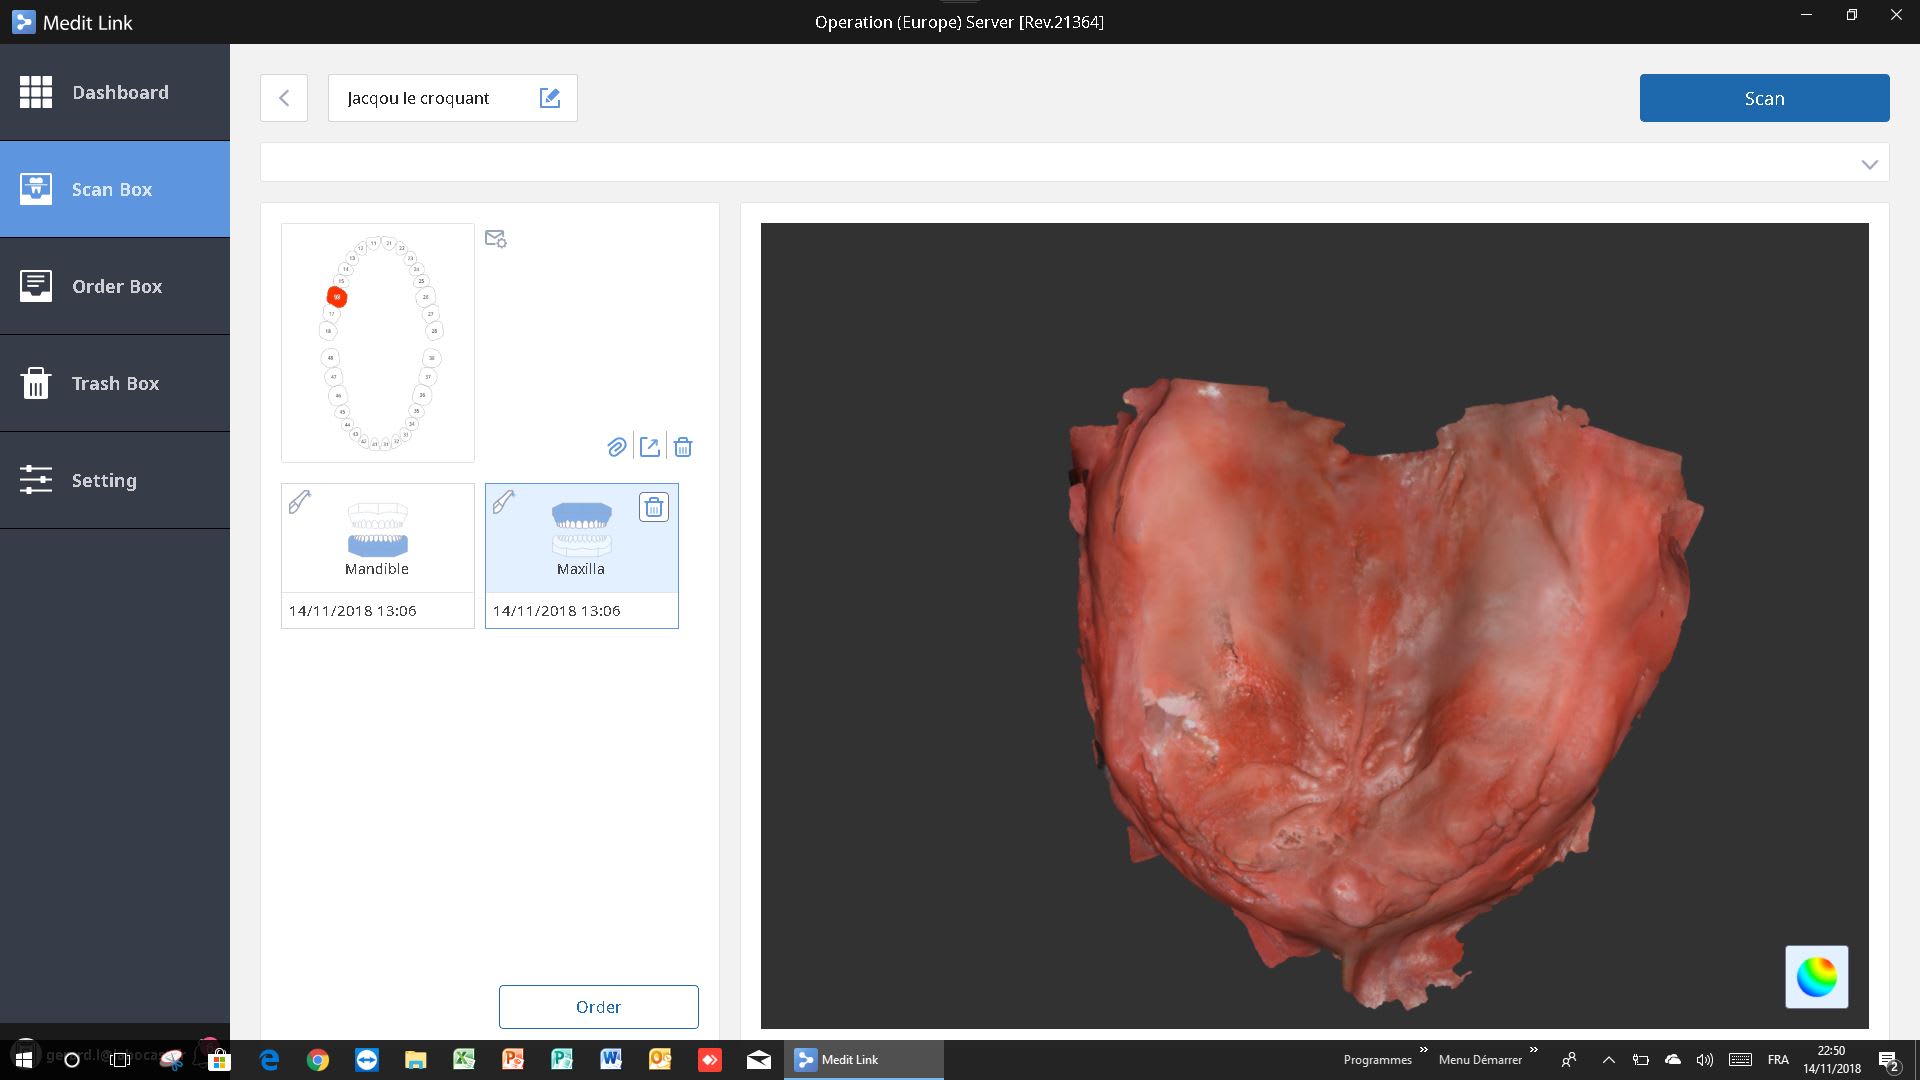1920x1080 pixels.
Task: Open the Order Box section
Action: 115,286
